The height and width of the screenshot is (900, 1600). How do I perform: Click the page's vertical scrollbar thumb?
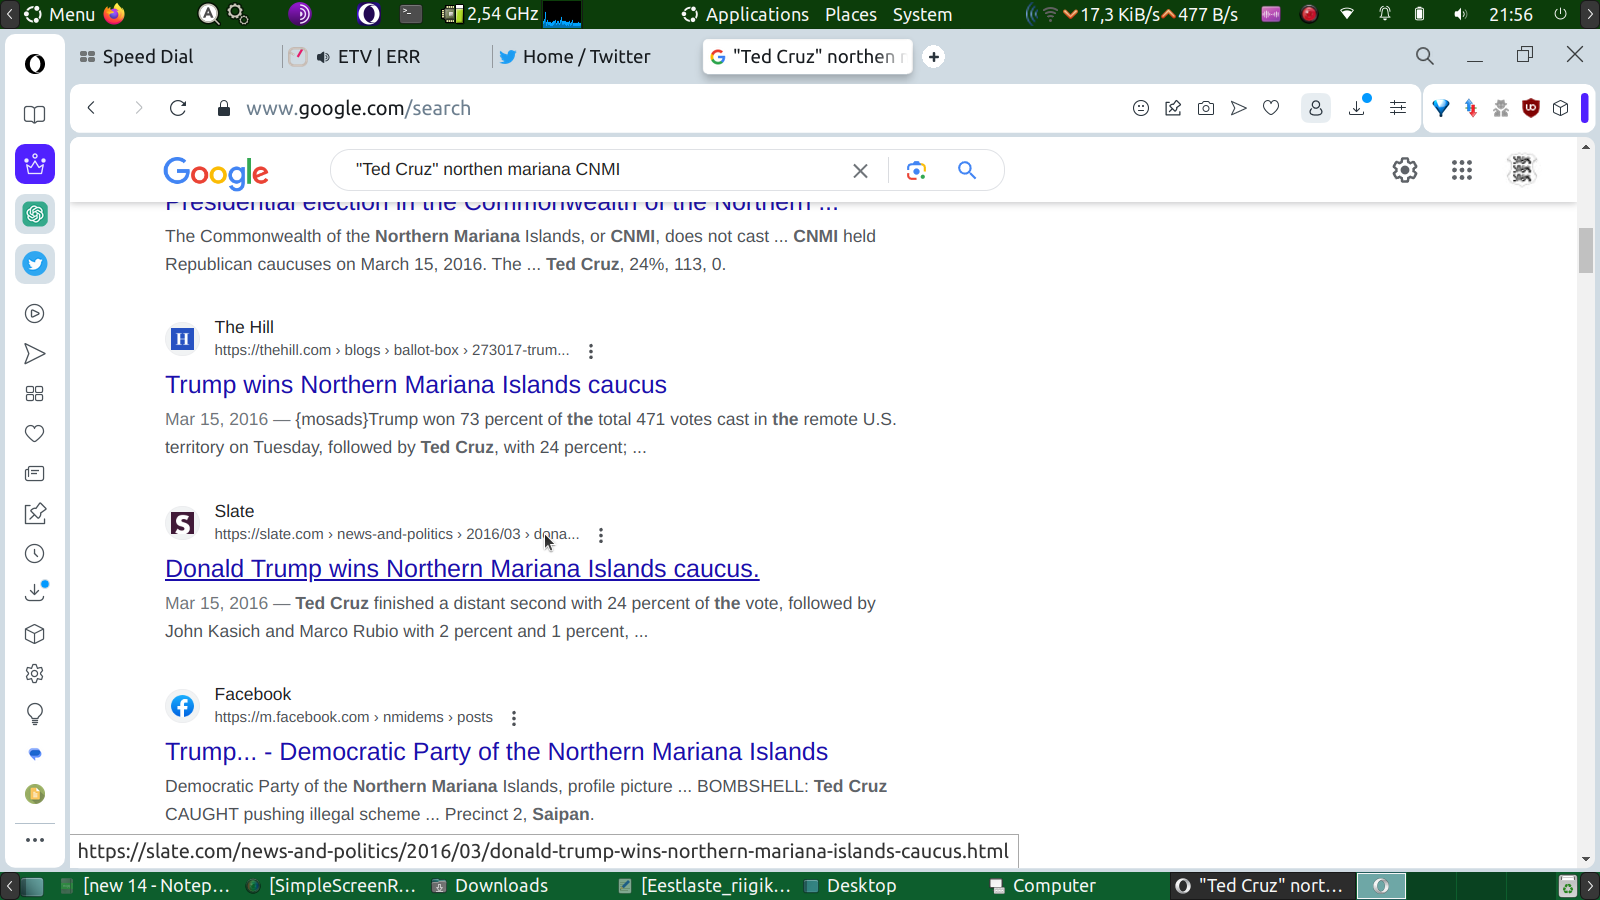tap(1586, 250)
